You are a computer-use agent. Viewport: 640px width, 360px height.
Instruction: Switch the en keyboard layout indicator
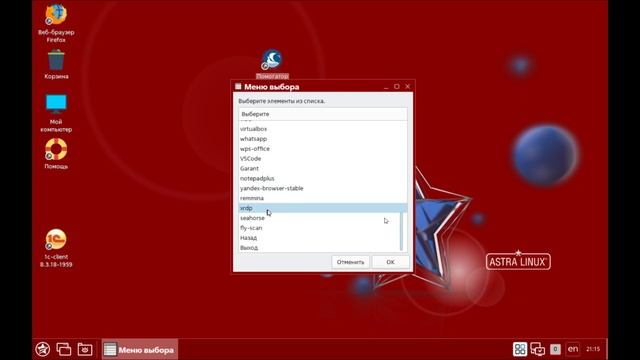tap(573, 349)
